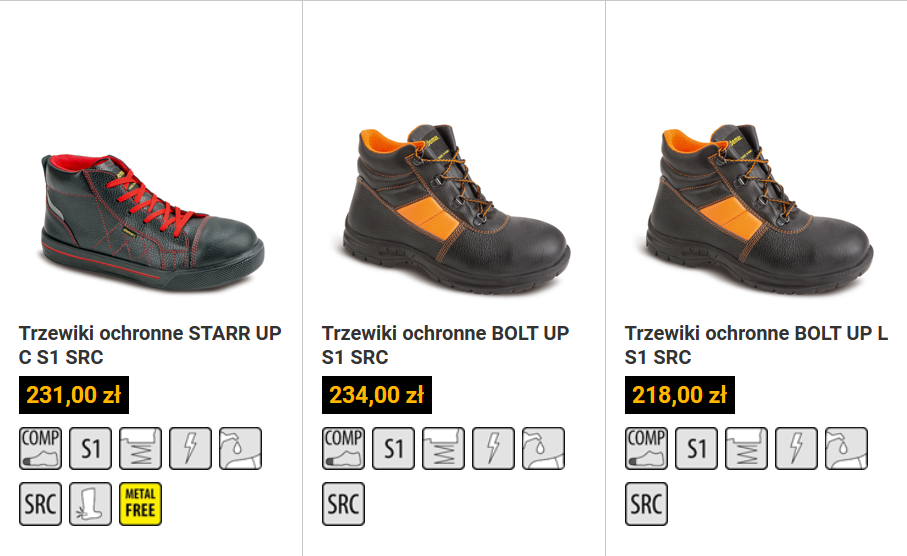Open the Trzewiki ochronne BOLT UP S1 SRC link

coord(445,345)
